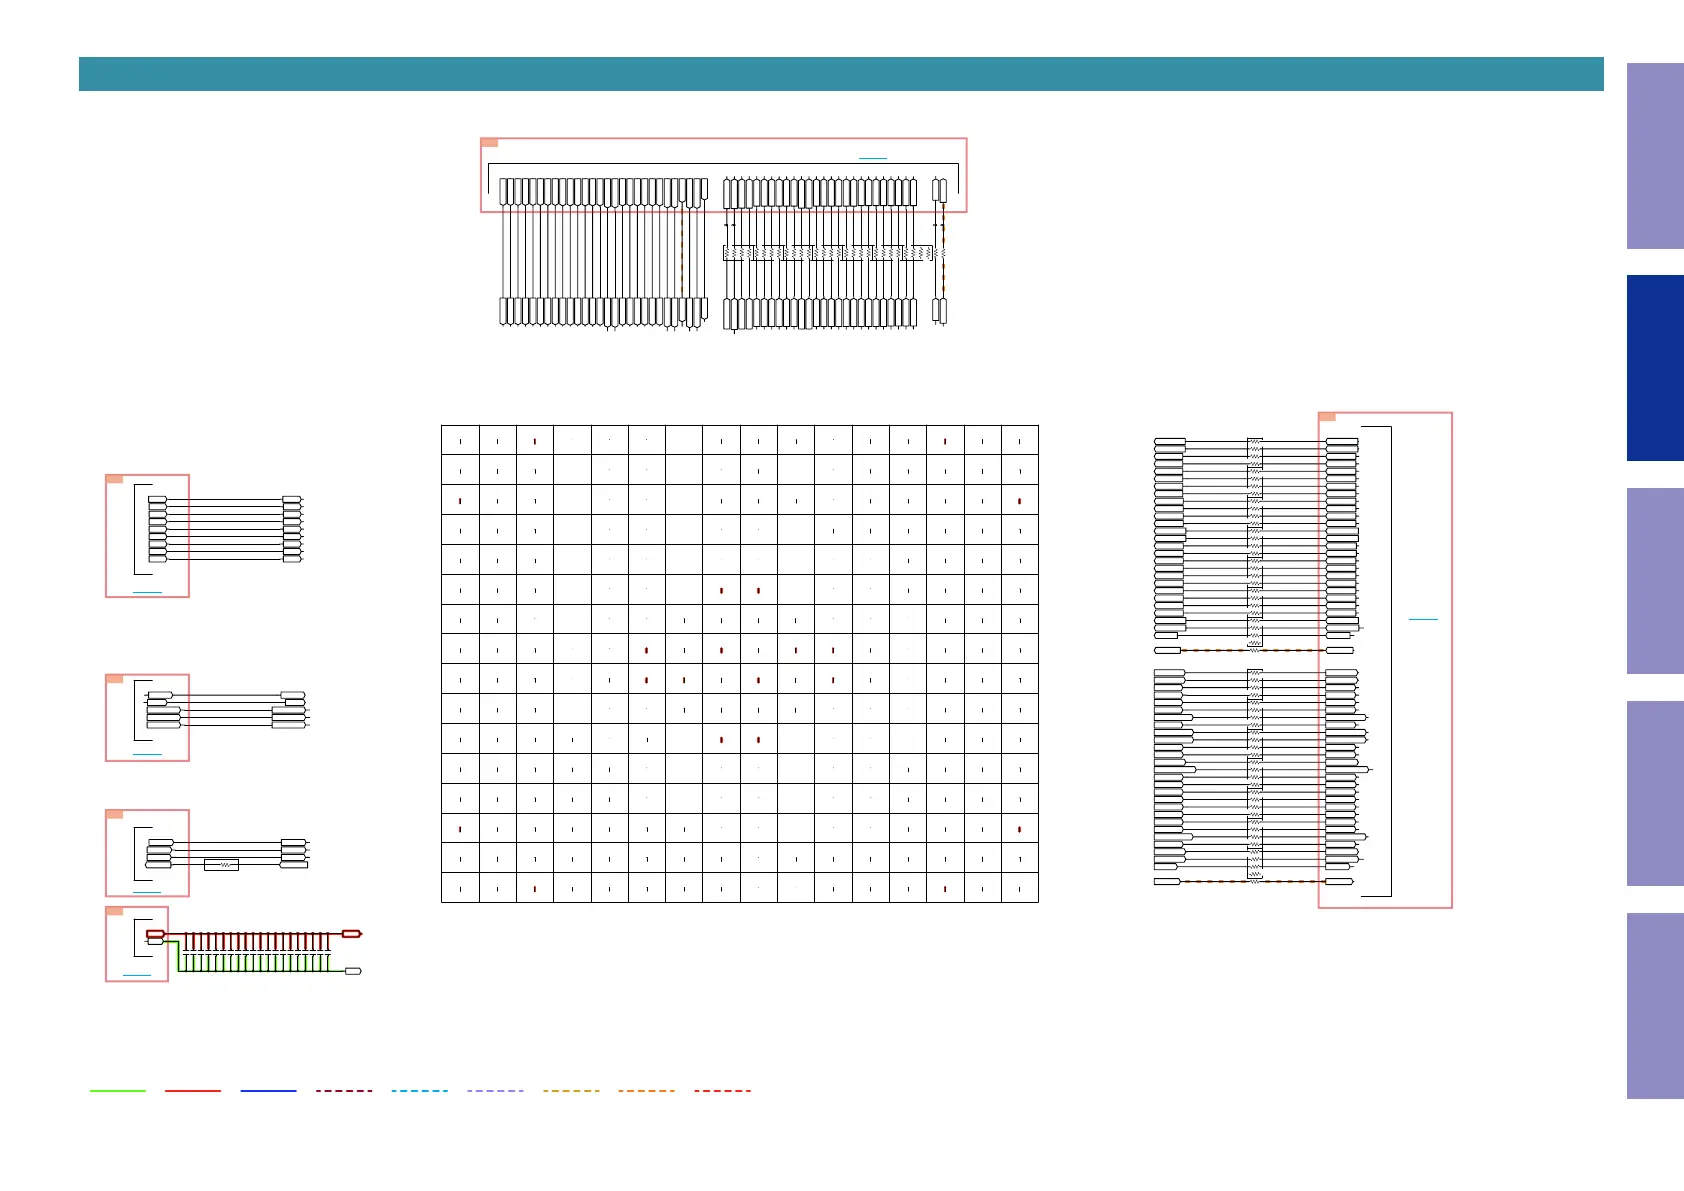The width and height of the screenshot is (1684, 1191).
Task: Select the dark blue active side tab
Action: pyautogui.click(x=1655, y=368)
